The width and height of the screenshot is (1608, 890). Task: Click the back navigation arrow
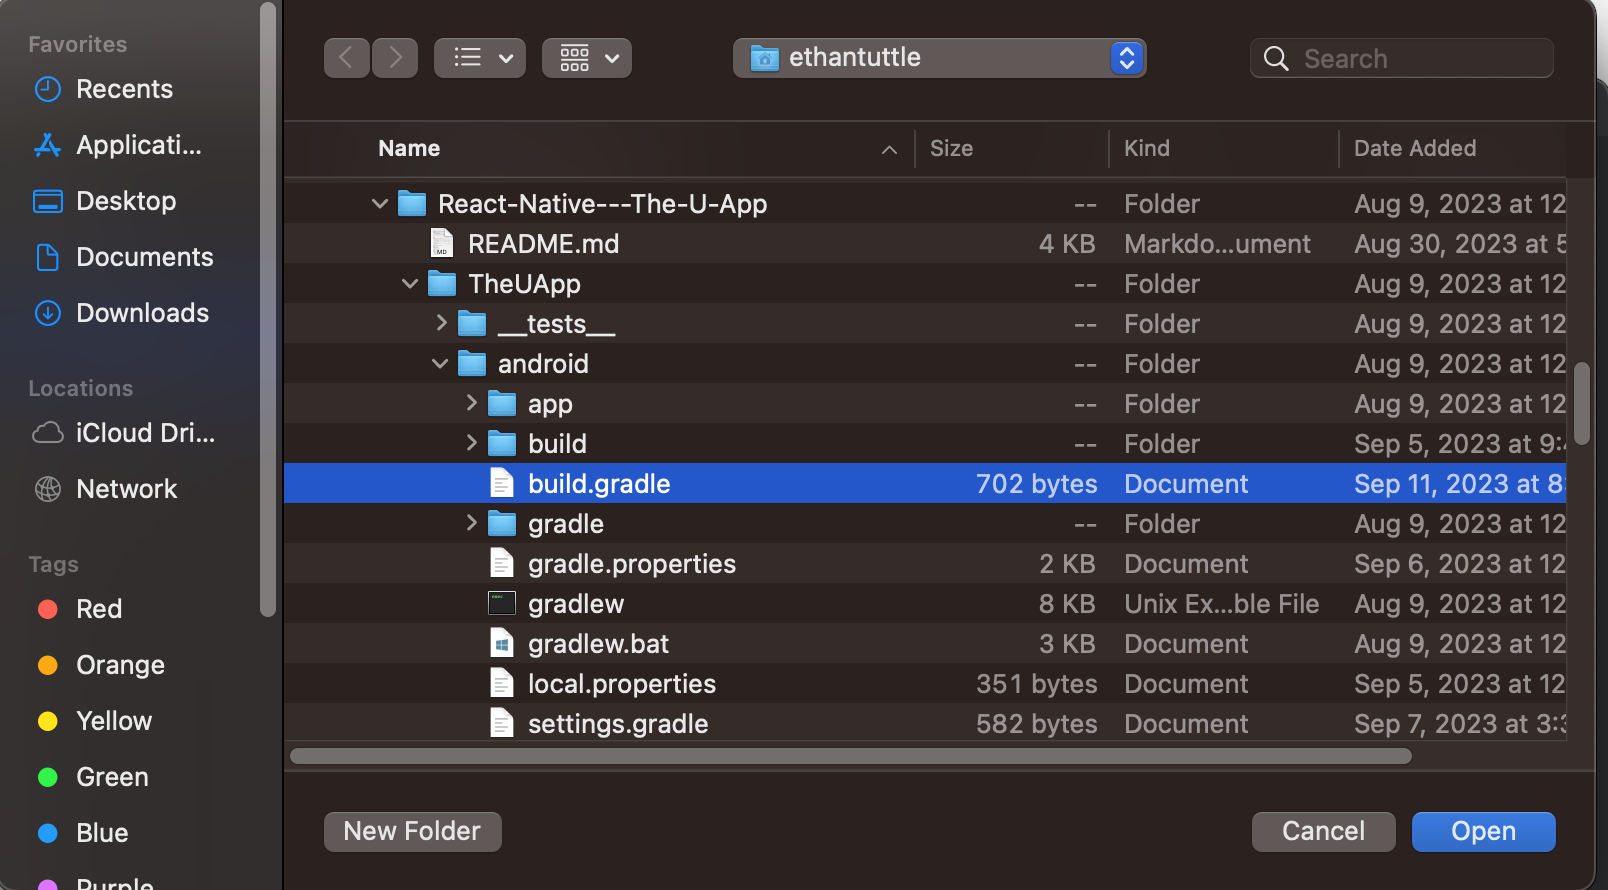pos(346,58)
